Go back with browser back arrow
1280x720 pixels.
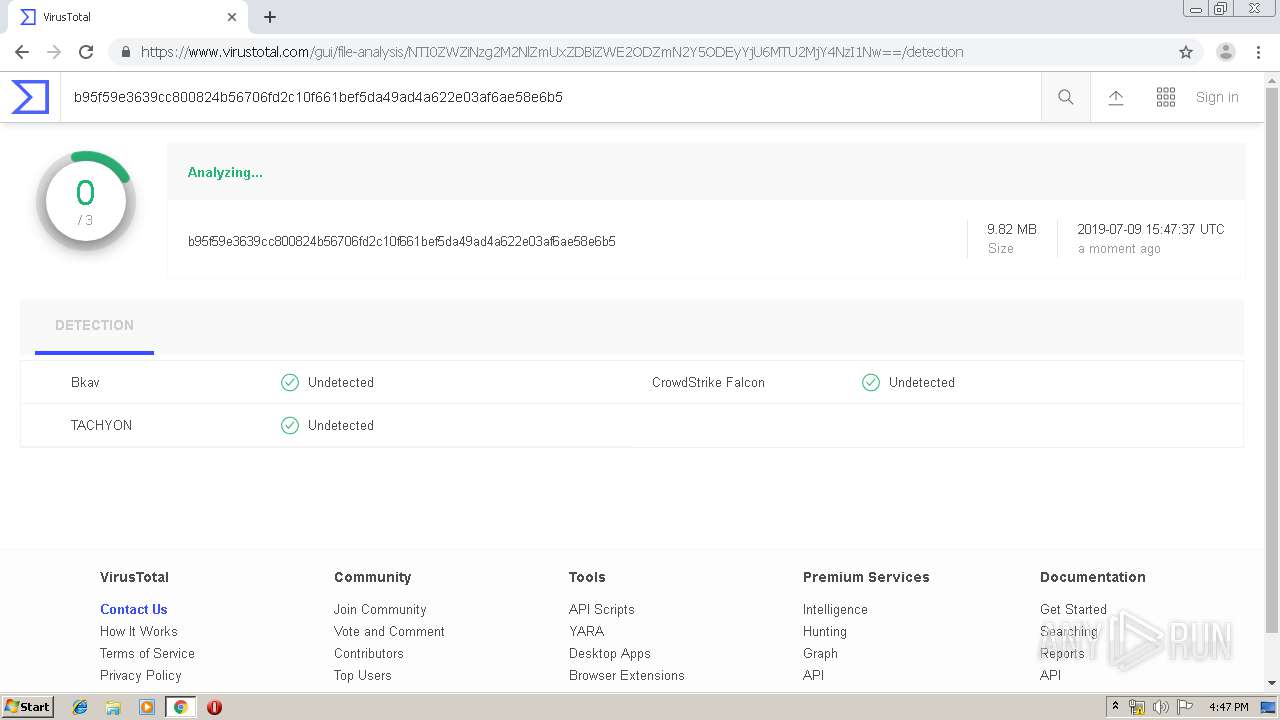(x=22, y=52)
